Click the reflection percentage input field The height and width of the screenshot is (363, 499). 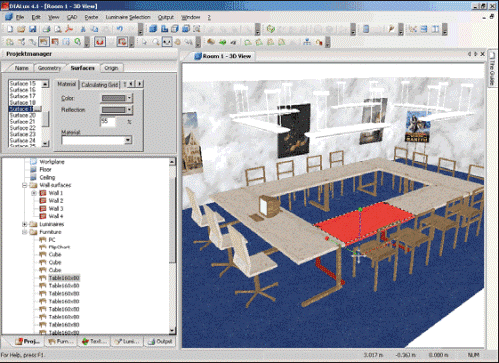coord(108,121)
